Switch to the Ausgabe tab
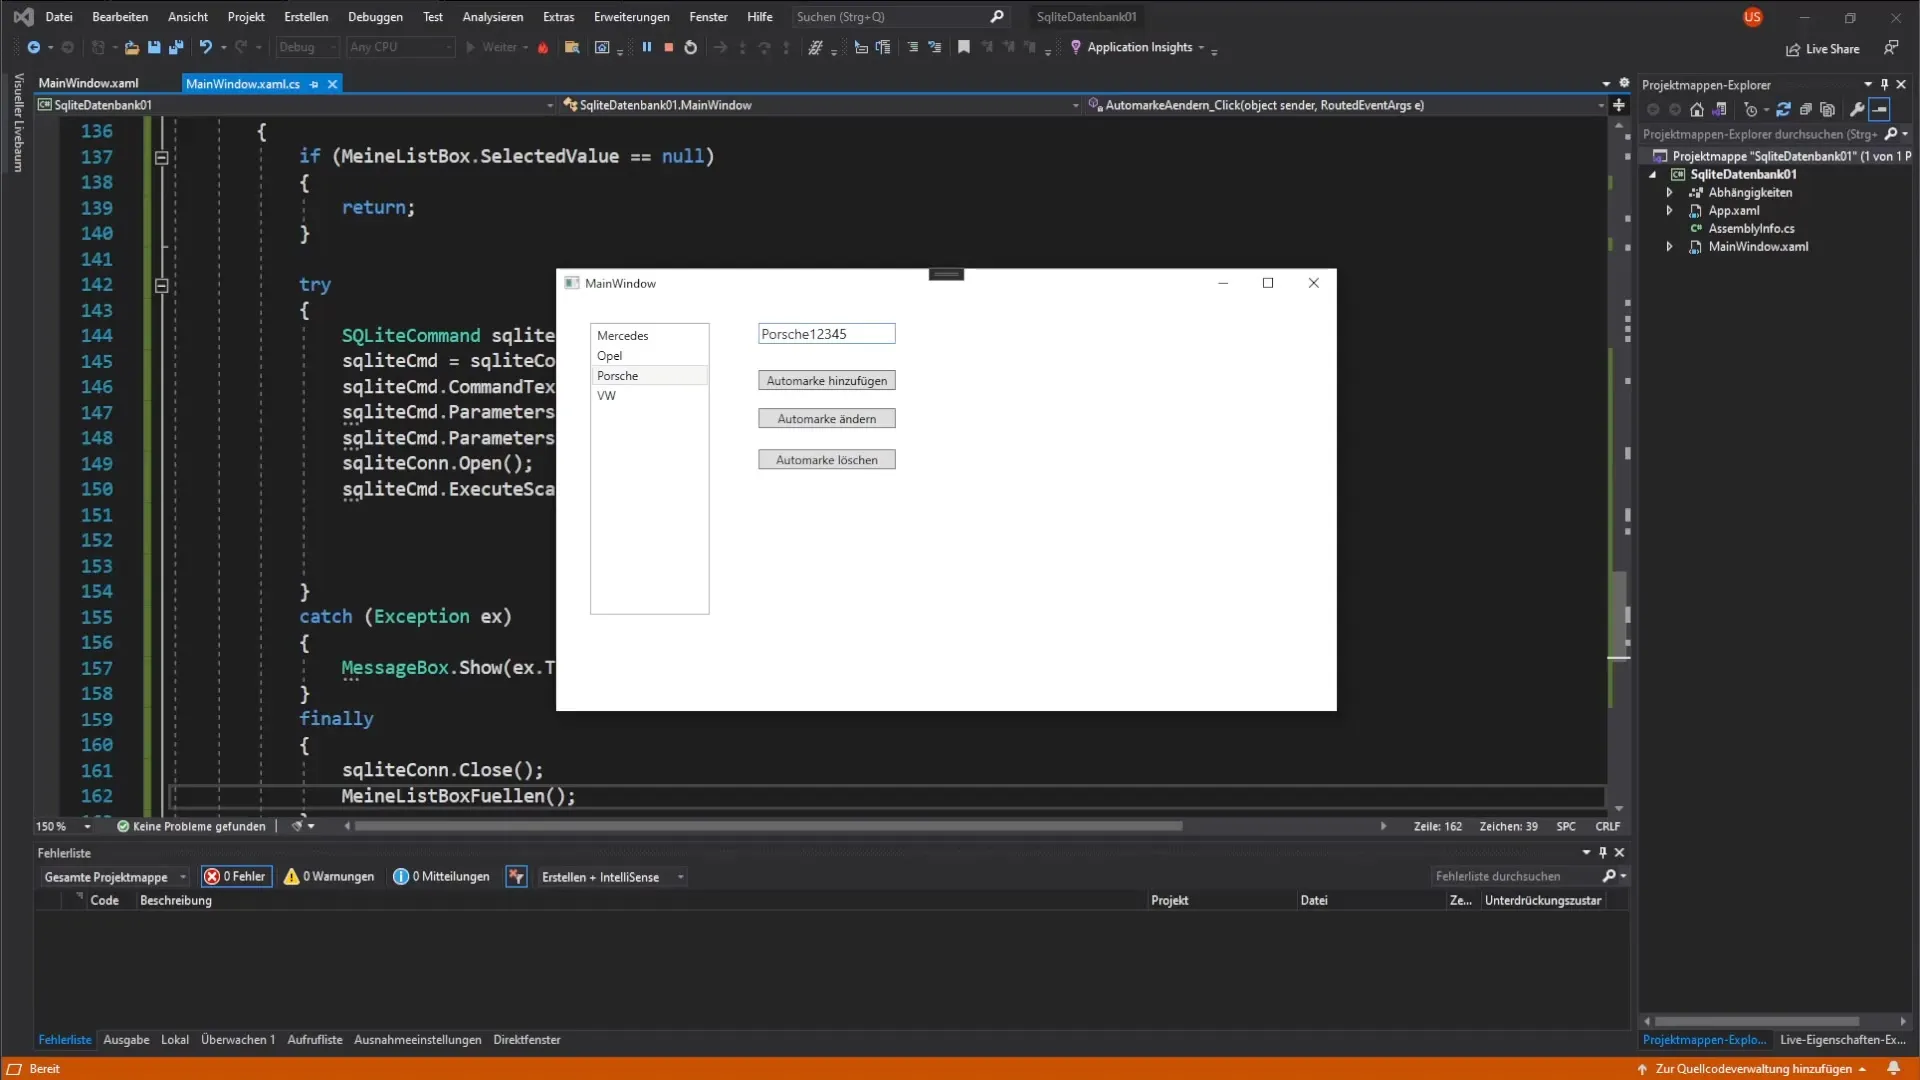The width and height of the screenshot is (1920, 1080). pyautogui.click(x=126, y=1040)
